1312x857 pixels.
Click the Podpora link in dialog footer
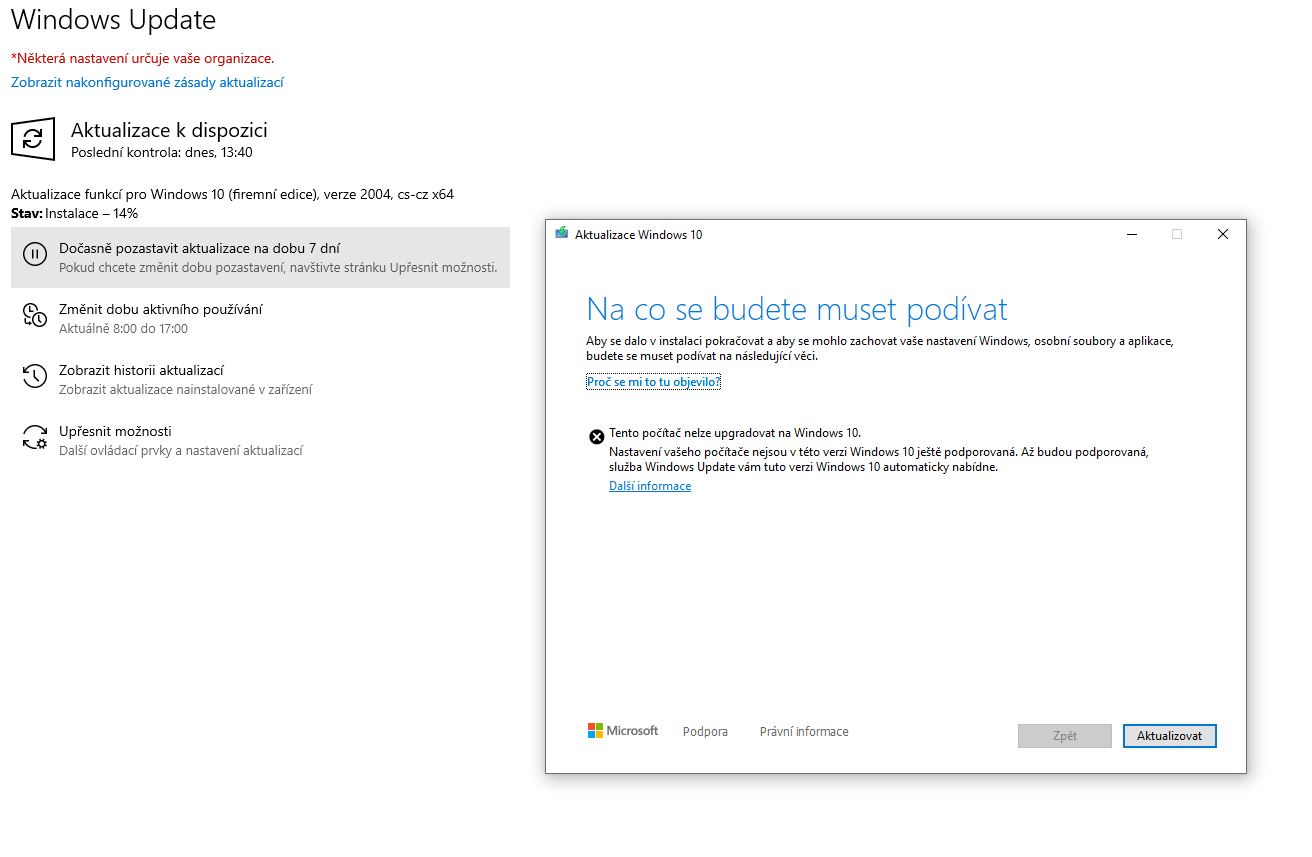(705, 732)
